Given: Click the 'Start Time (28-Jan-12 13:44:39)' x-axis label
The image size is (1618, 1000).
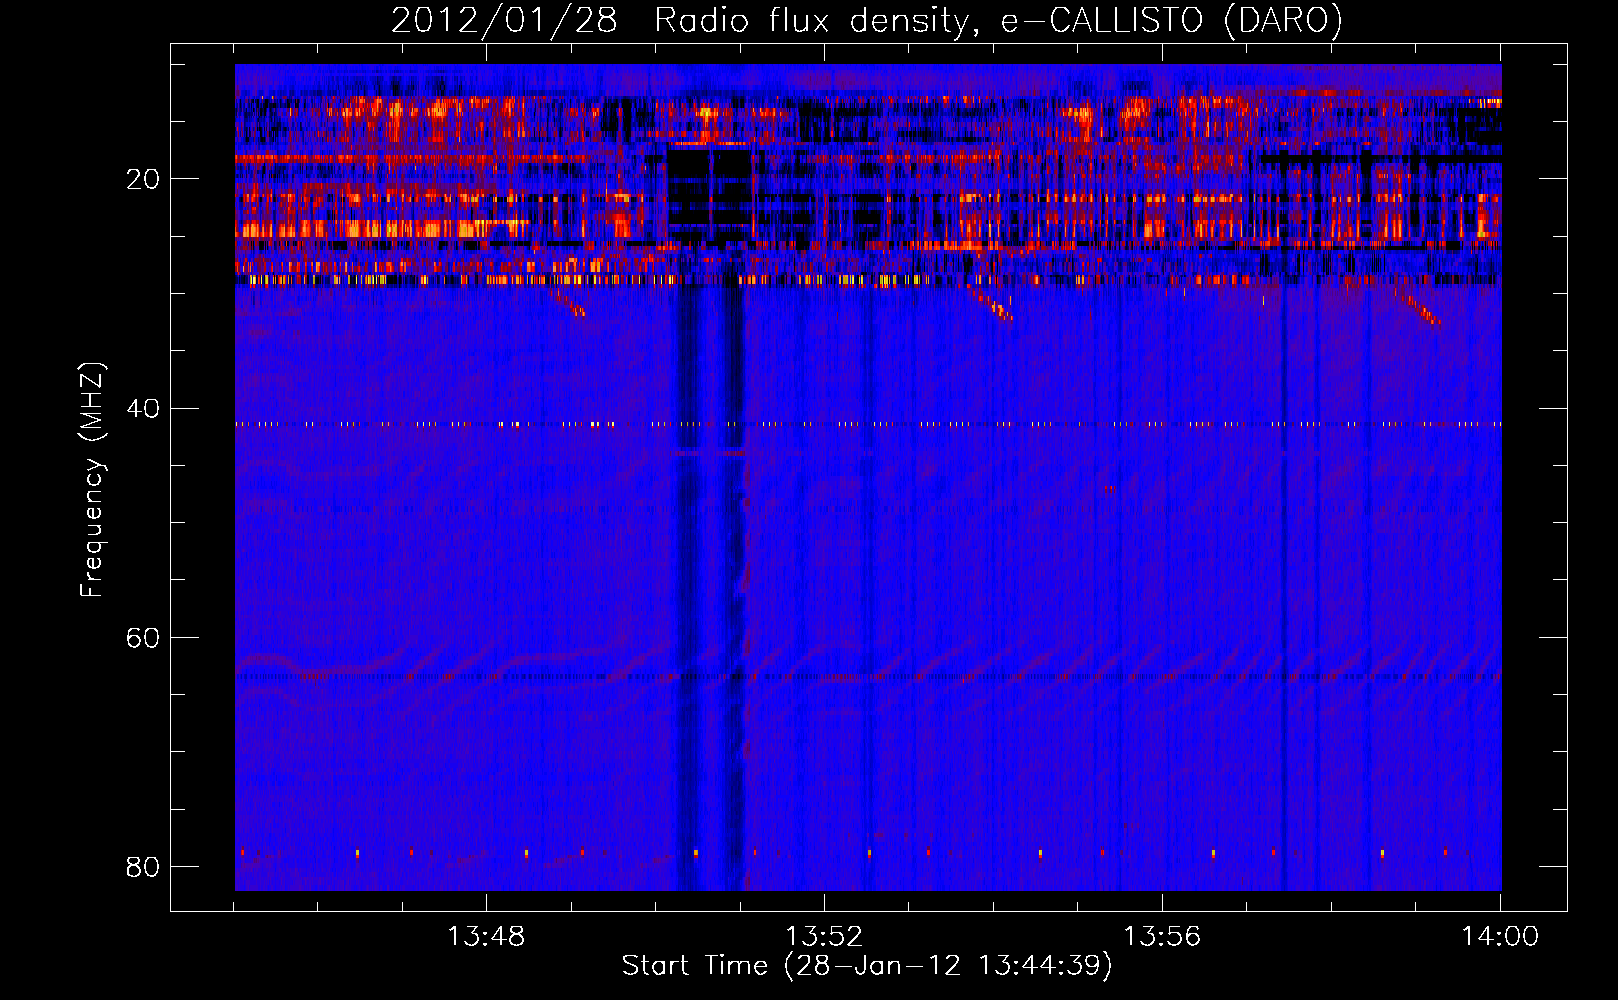Looking at the screenshot, I should 867,966.
